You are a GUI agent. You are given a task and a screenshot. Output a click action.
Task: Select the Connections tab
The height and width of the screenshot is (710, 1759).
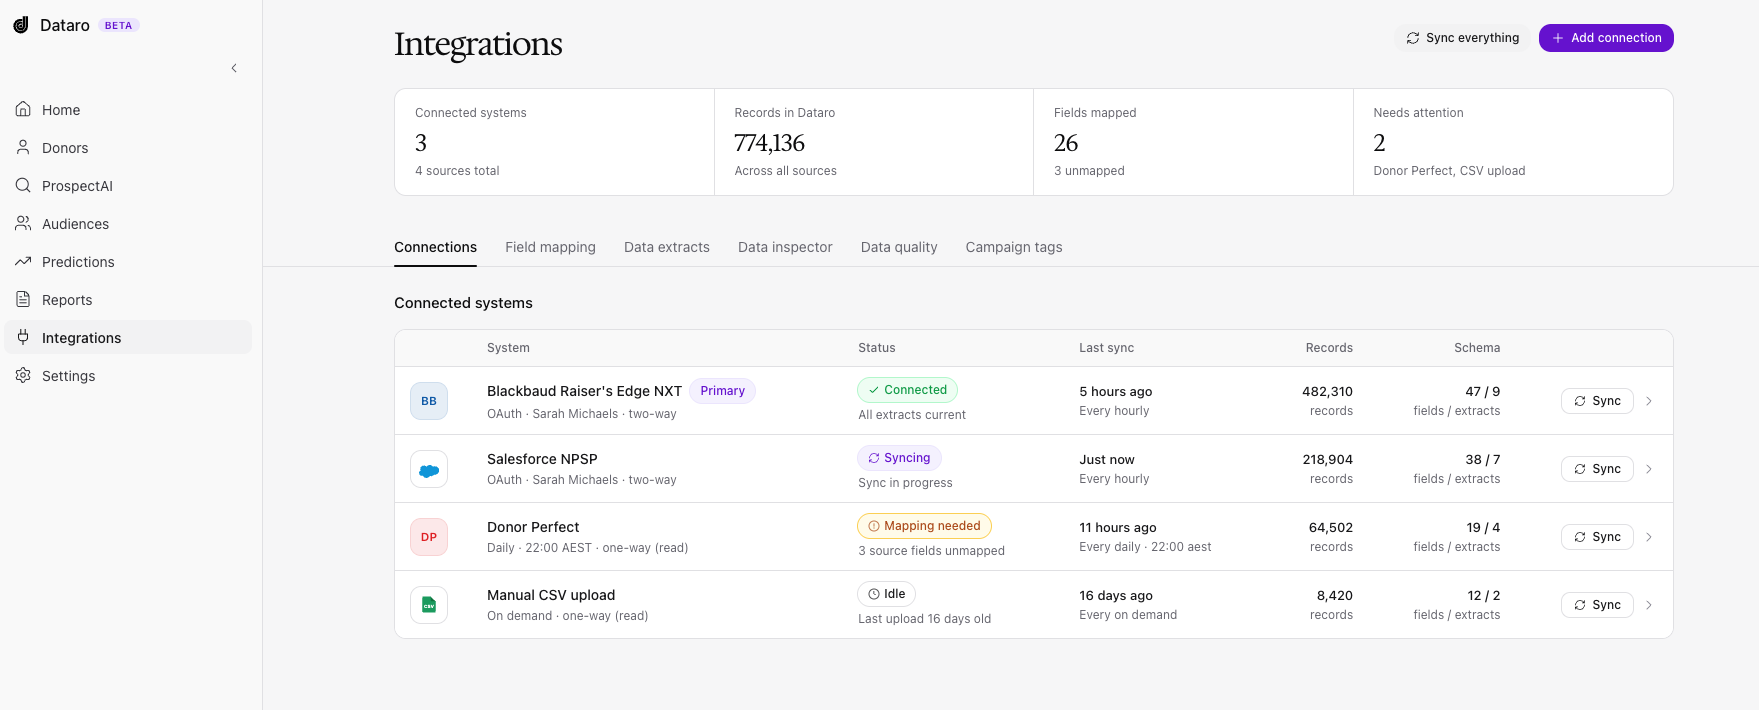pos(435,247)
